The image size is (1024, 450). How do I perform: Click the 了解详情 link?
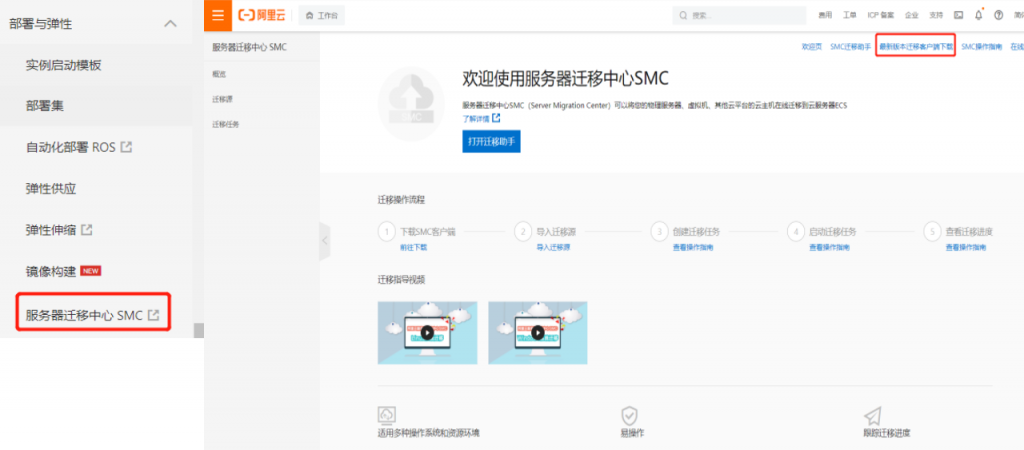[x=476, y=119]
